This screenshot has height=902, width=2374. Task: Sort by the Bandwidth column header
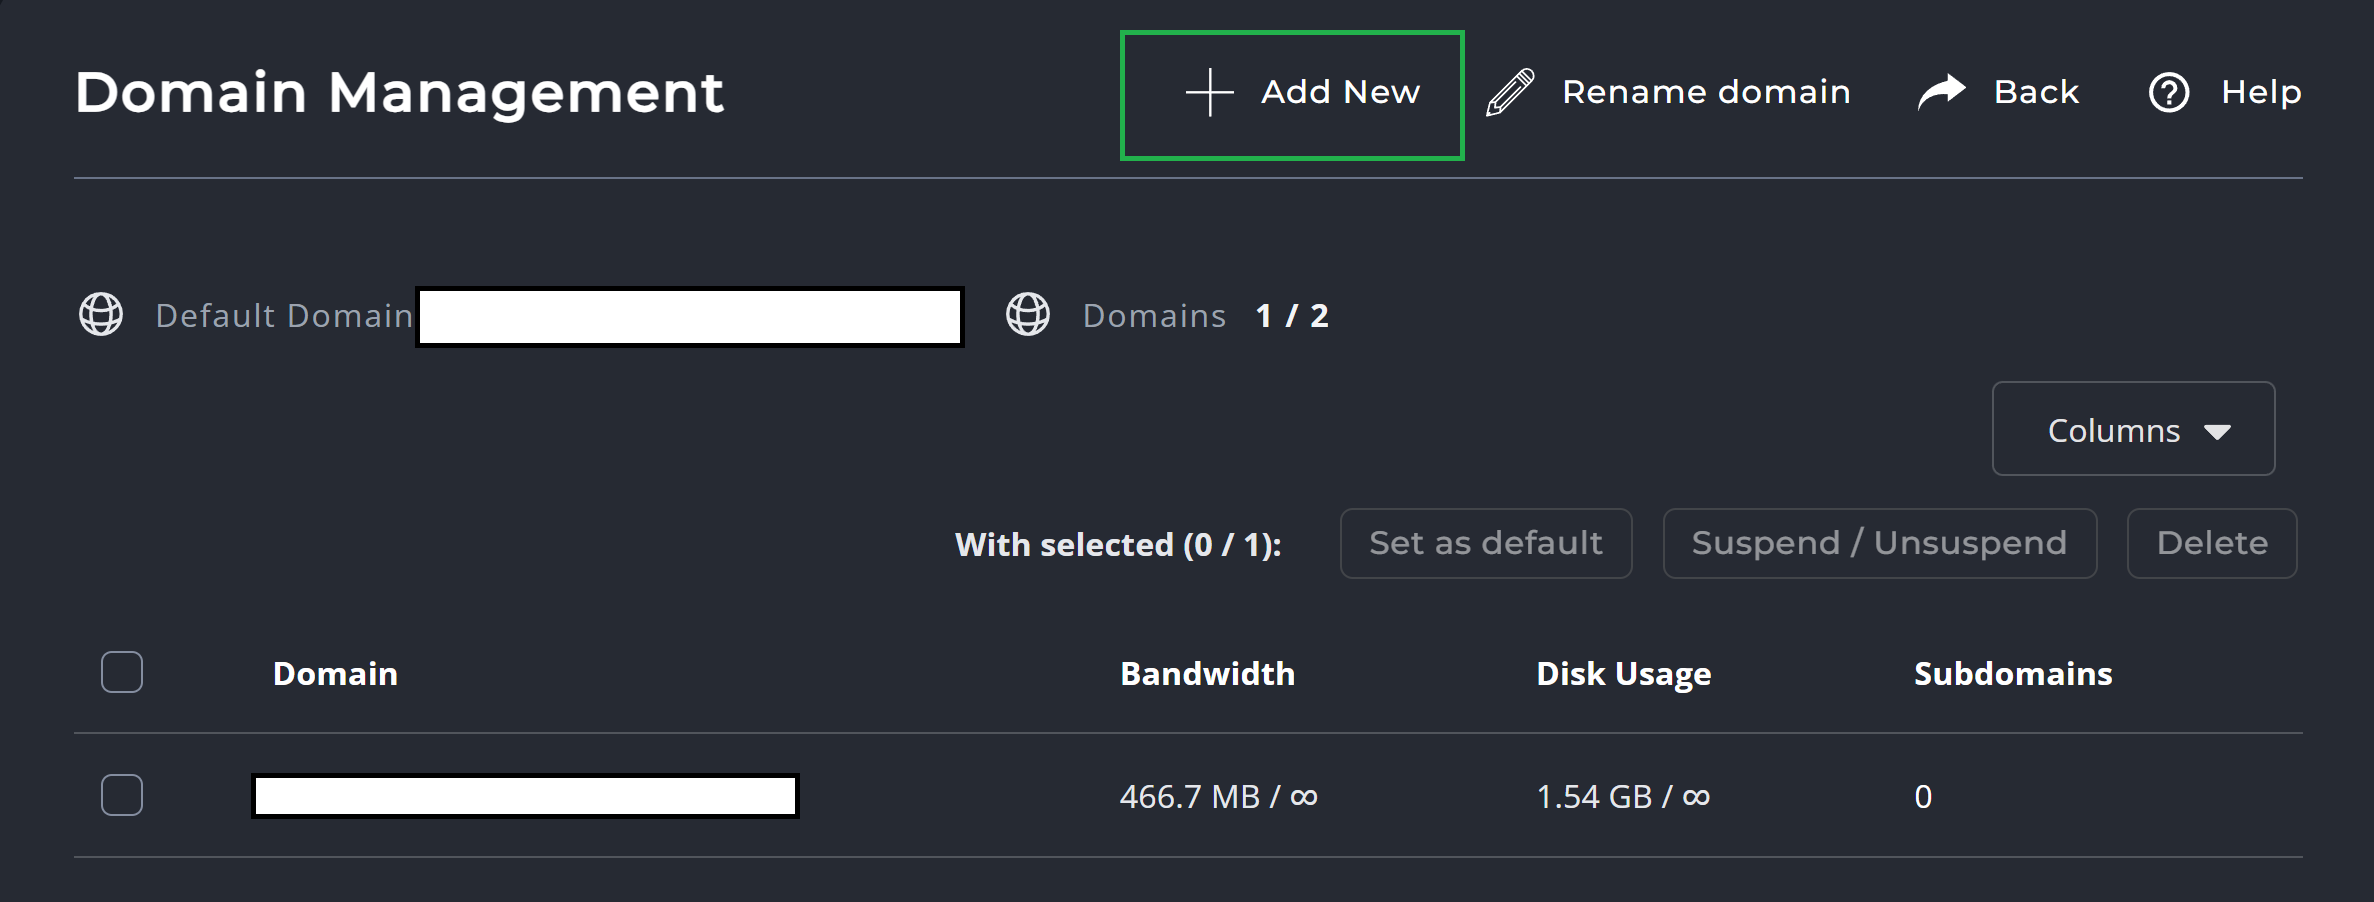tap(1207, 674)
